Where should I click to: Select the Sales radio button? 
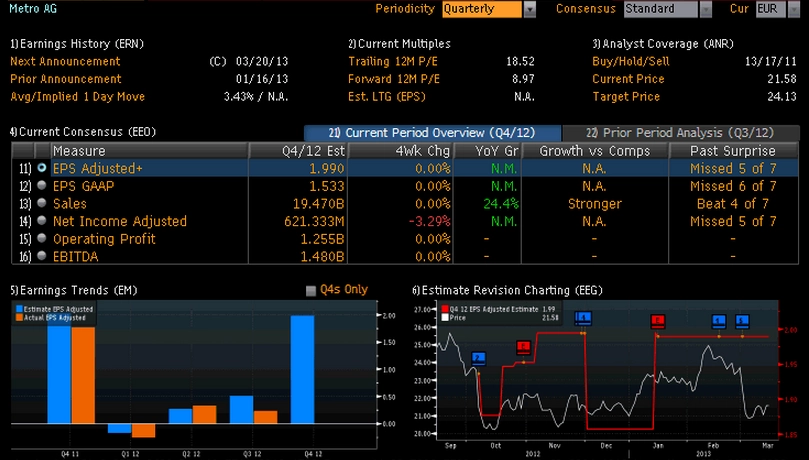42,203
